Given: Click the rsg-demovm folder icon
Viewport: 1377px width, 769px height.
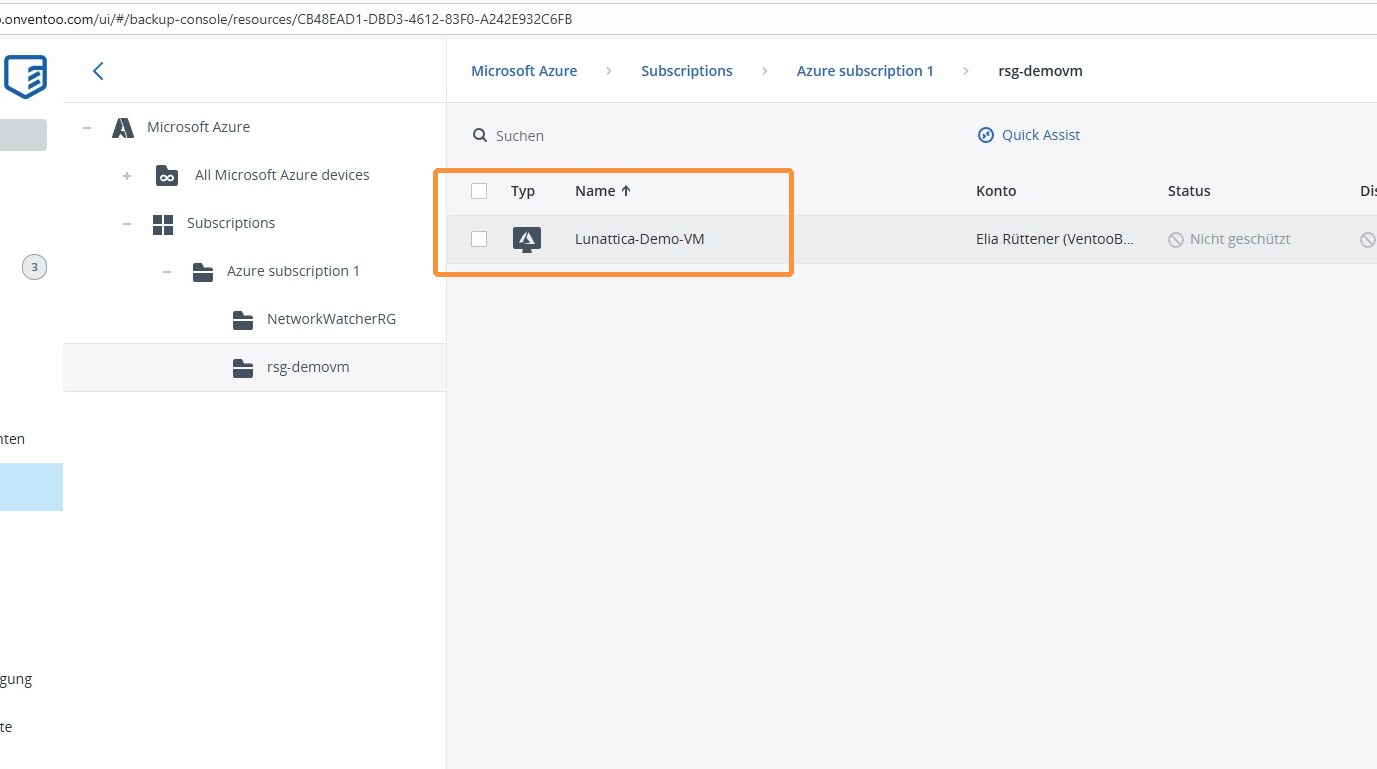Looking at the screenshot, I should pyautogui.click(x=243, y=367).
